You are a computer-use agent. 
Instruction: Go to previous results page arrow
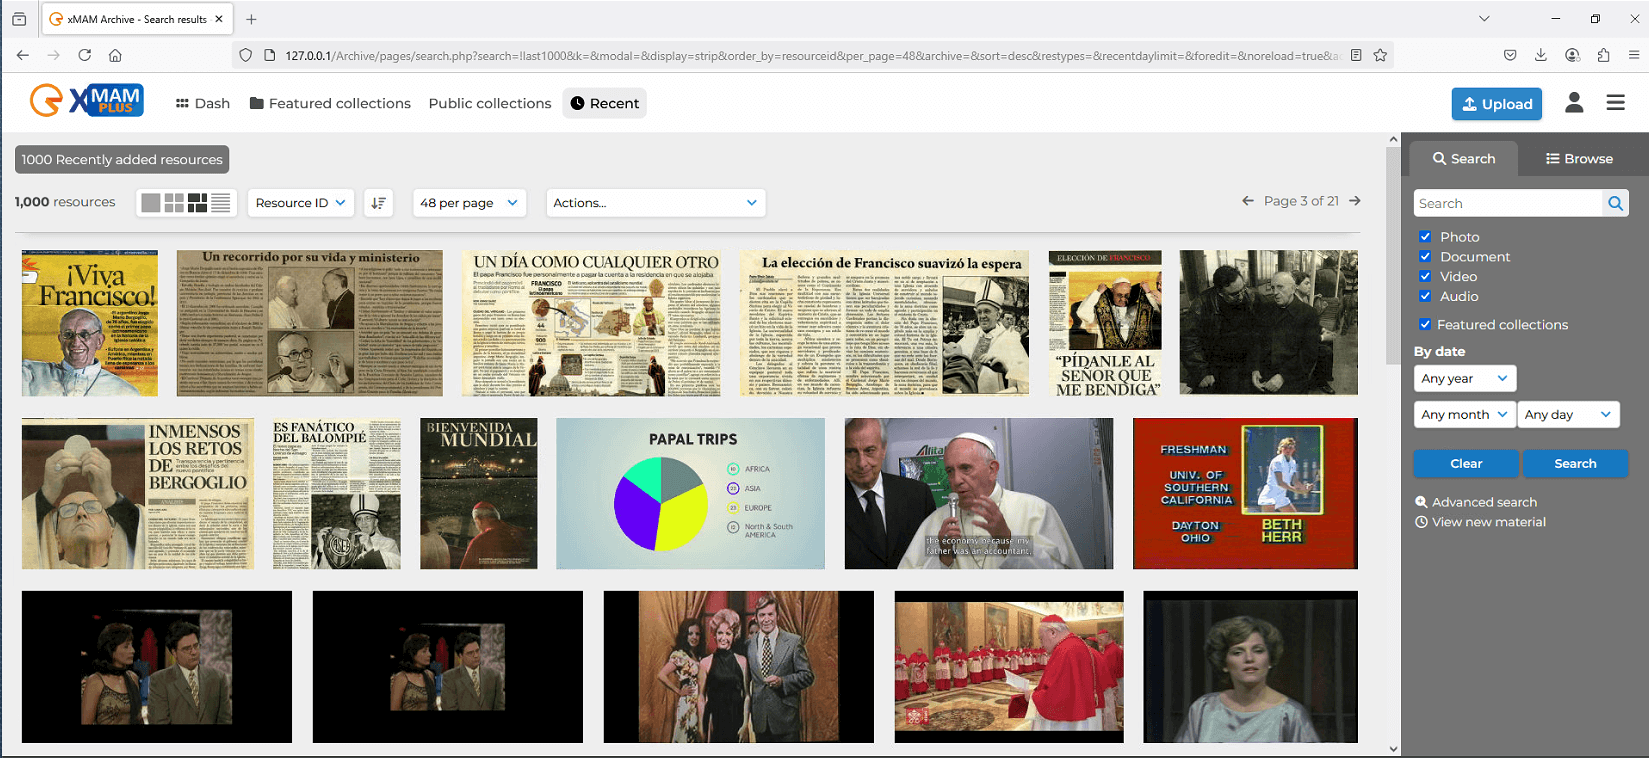tap(1248, 201)
